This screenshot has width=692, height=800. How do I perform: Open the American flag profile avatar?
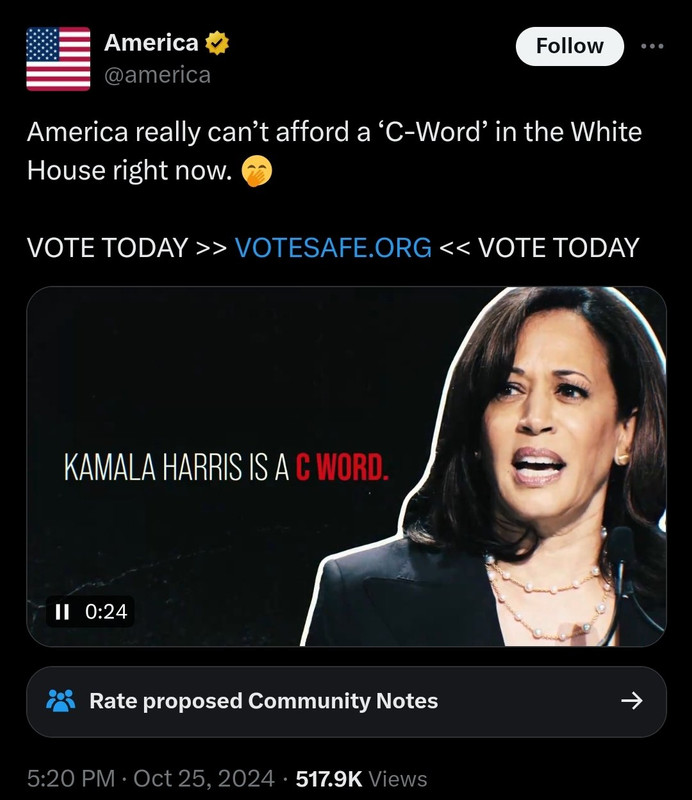point(58,59)
